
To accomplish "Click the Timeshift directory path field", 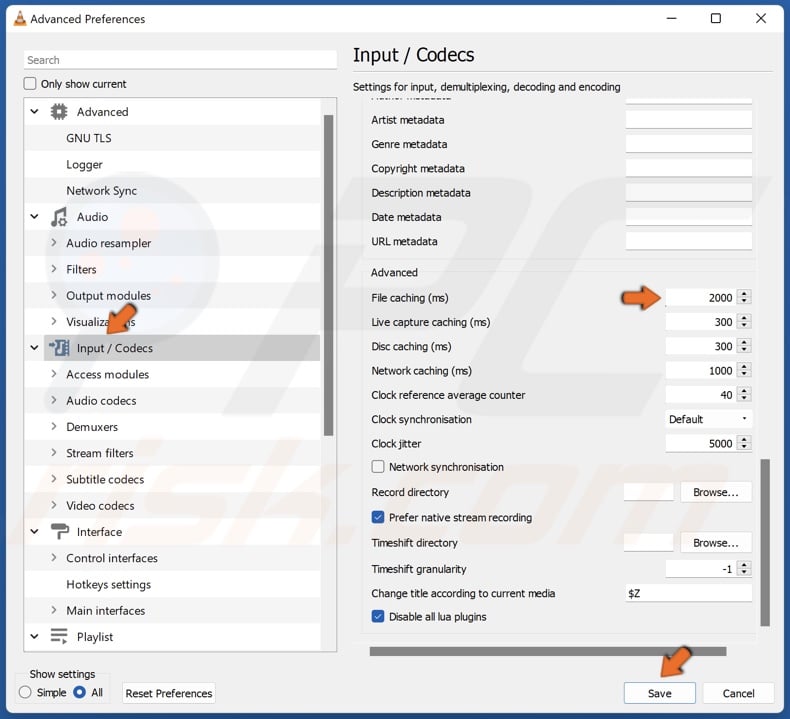I will pos(648,542).
